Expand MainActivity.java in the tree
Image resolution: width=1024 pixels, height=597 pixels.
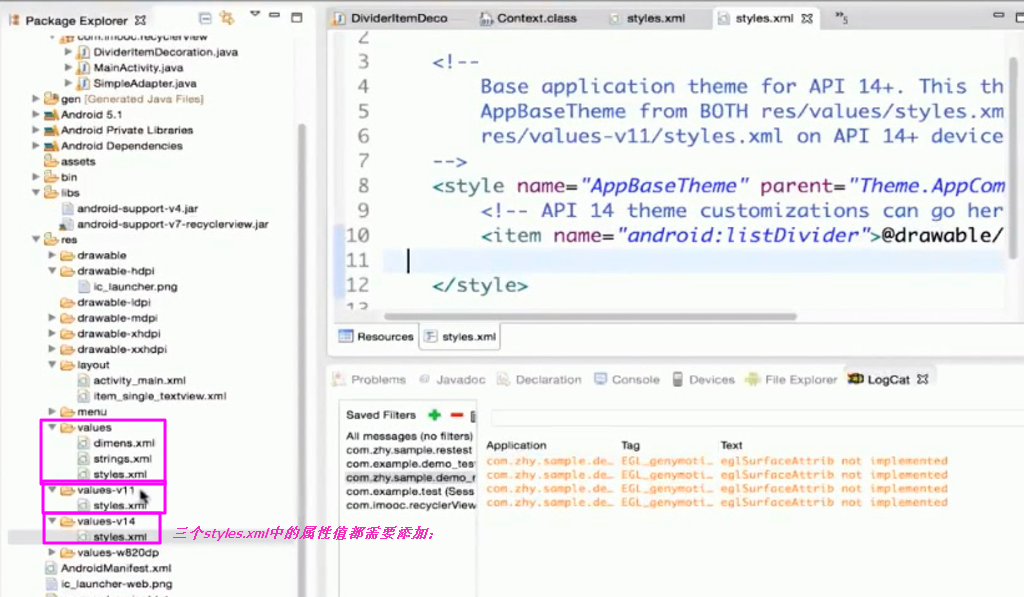[68, 67]
